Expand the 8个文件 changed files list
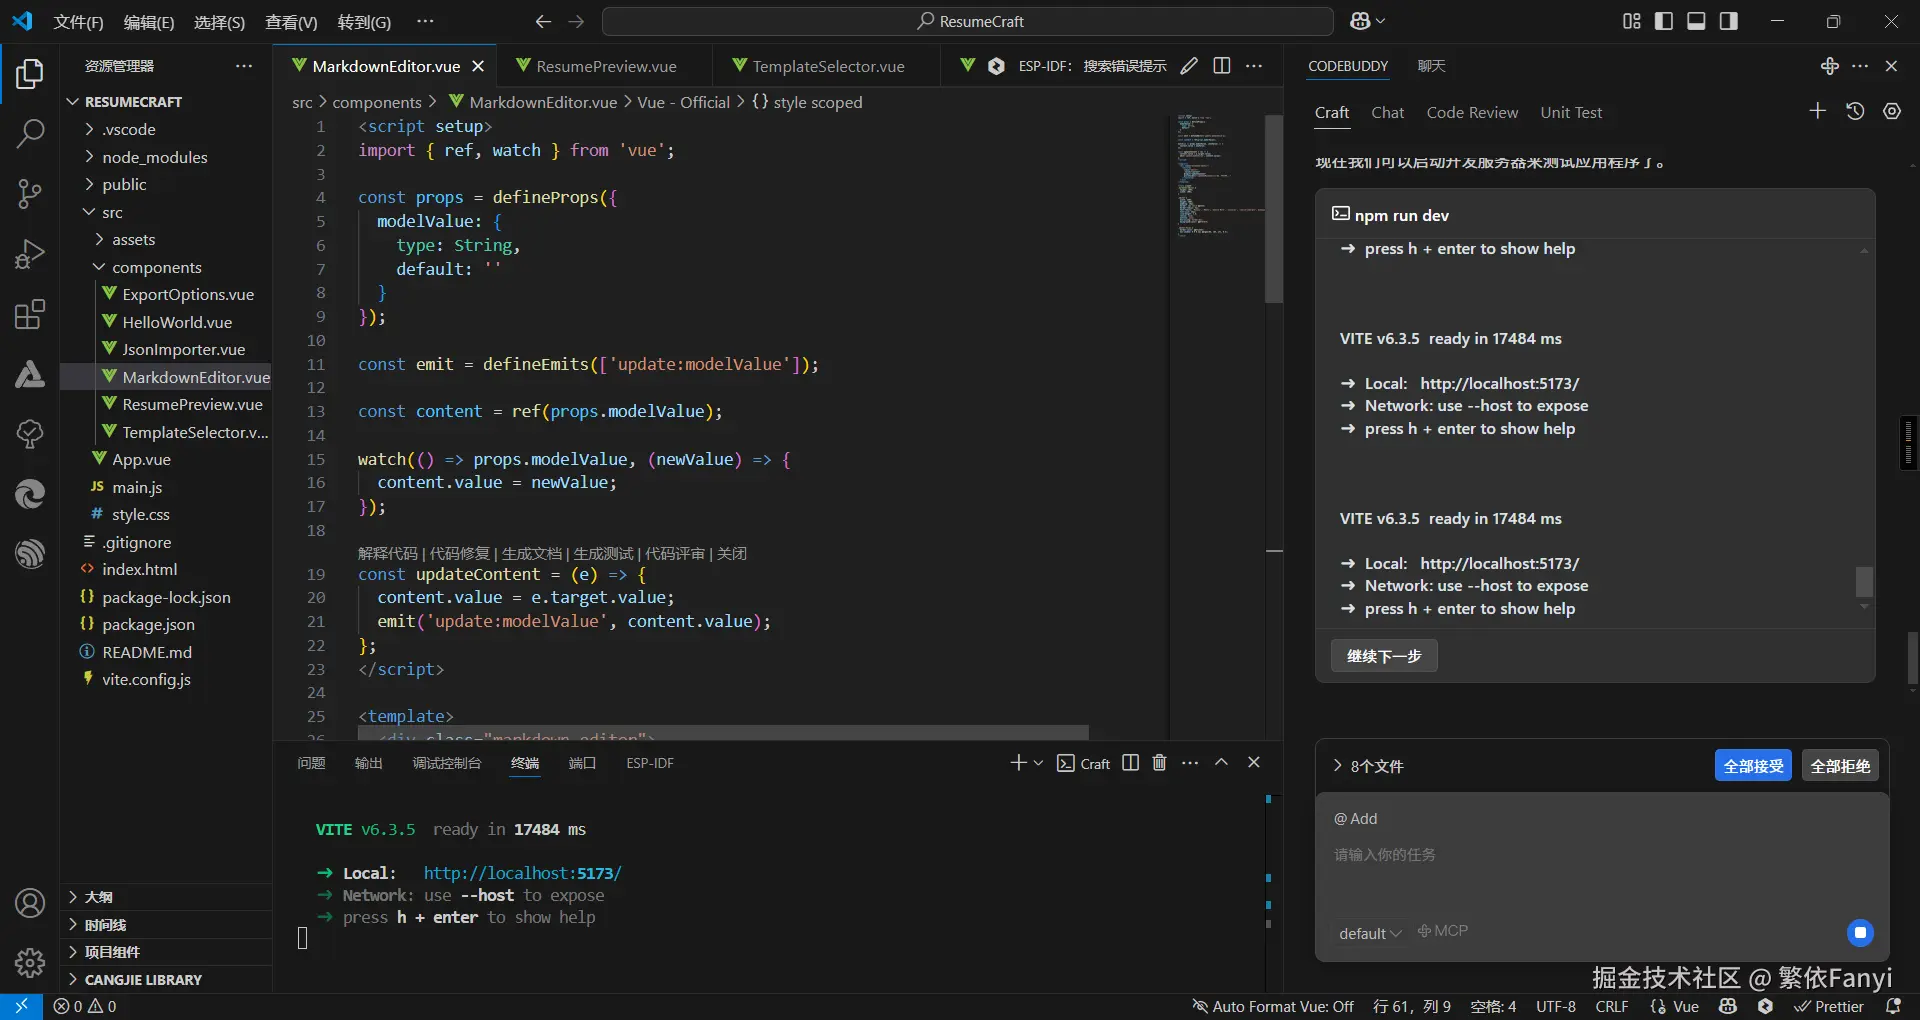The width and height of the screenshot is (1920, 1020). pos(1368,766)
